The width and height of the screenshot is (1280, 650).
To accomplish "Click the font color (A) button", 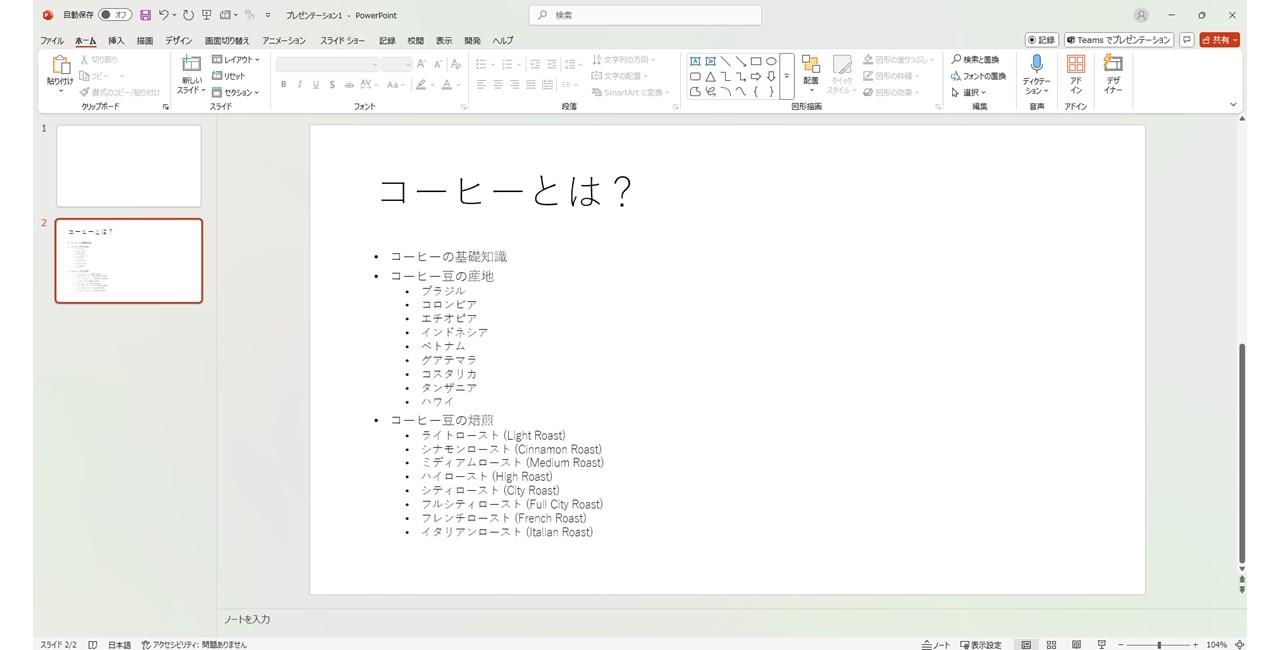I will tap(447, 85).
